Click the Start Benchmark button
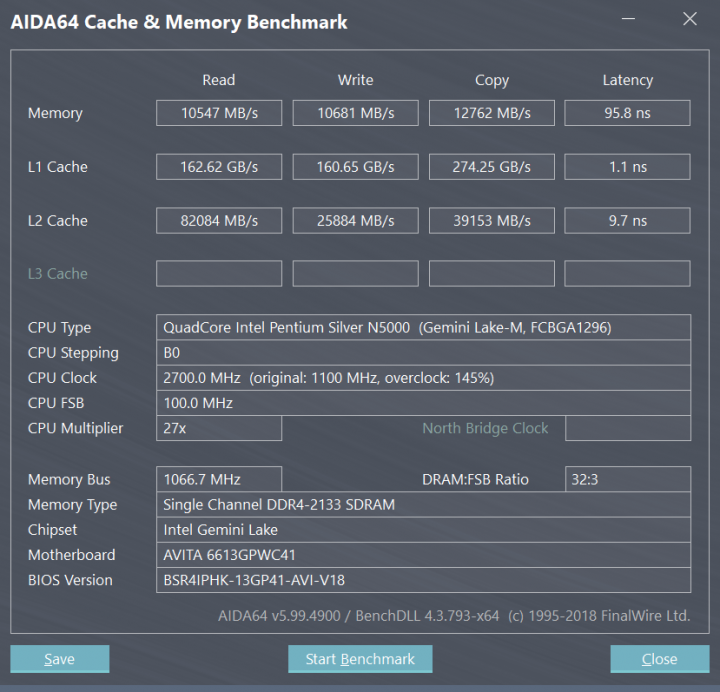Viewport: 720px width, 692px height. [360, 659]
